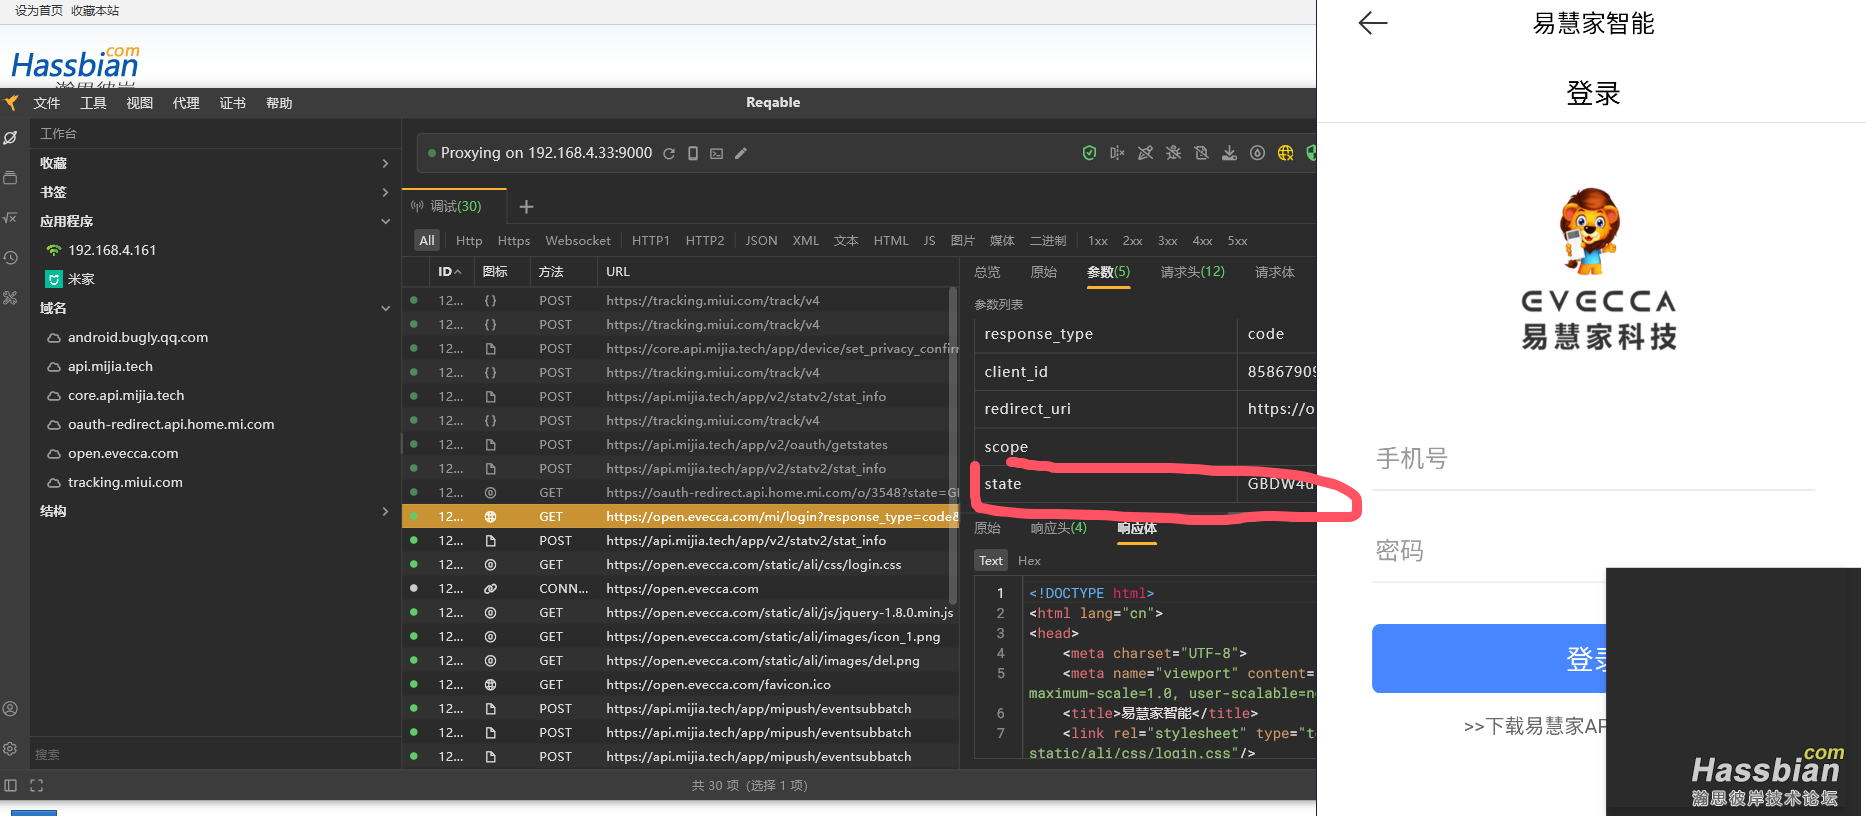Viewport: 1866px width, 816px height.
Task: Click globe icon on open.evecca.com login row
Action: [490, 517]
